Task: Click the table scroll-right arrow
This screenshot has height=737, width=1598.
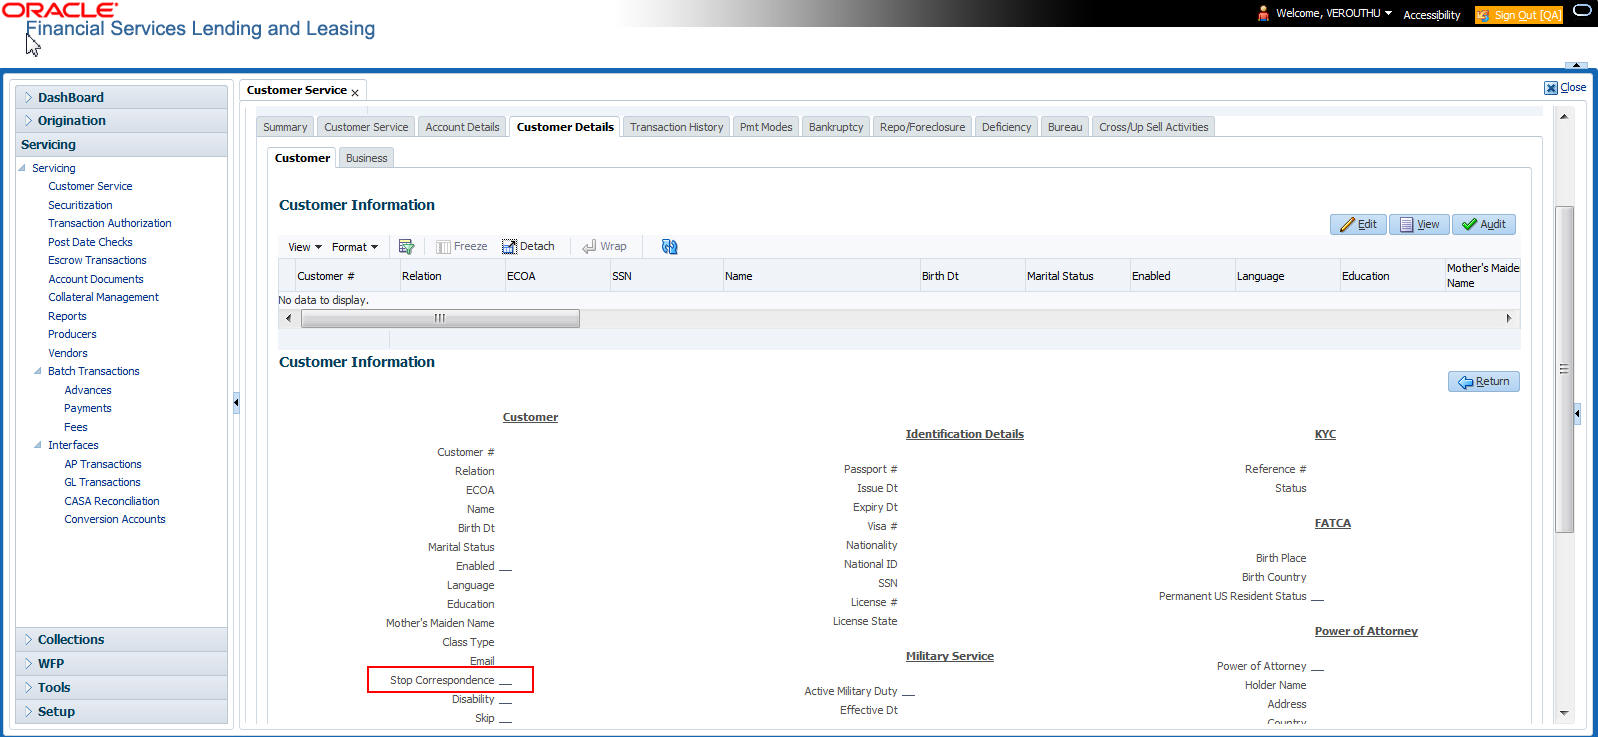Action: point(1509,318)
